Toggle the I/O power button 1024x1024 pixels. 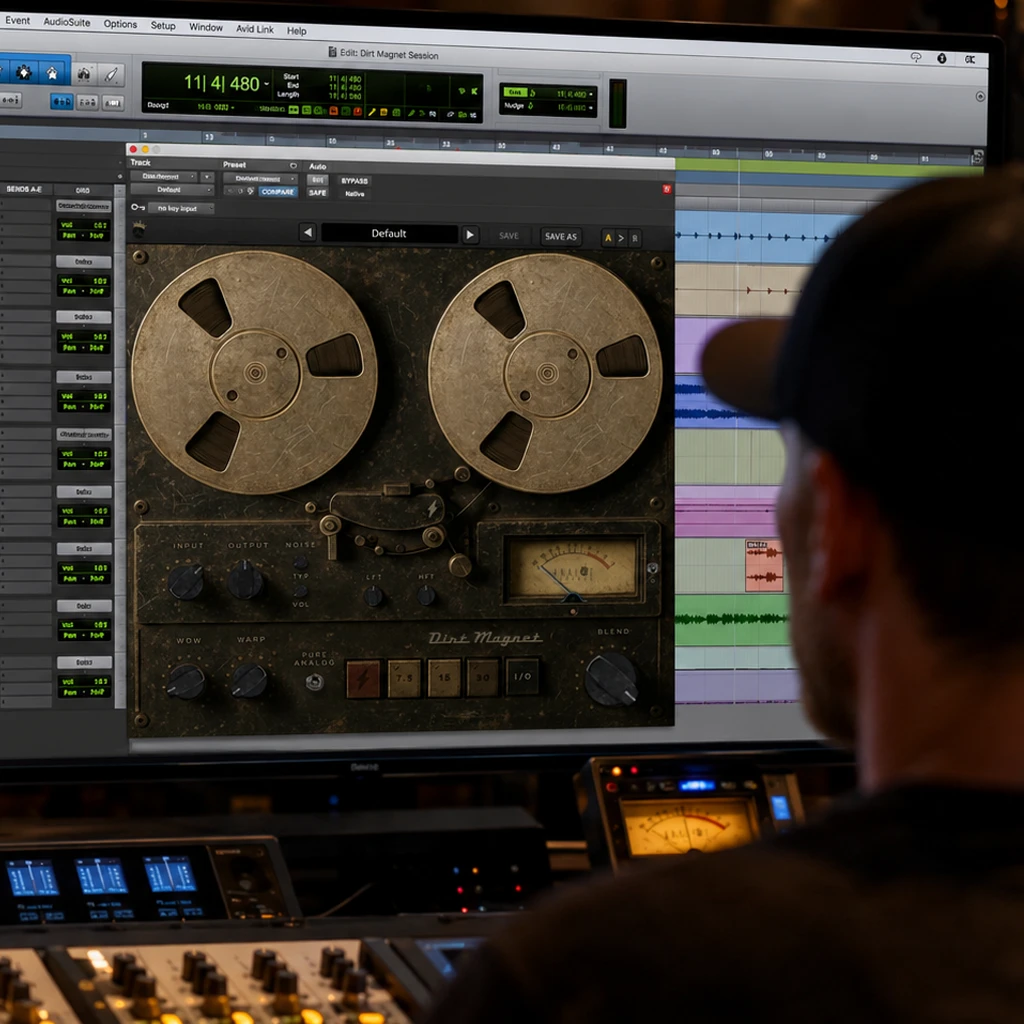pos(522,677)
